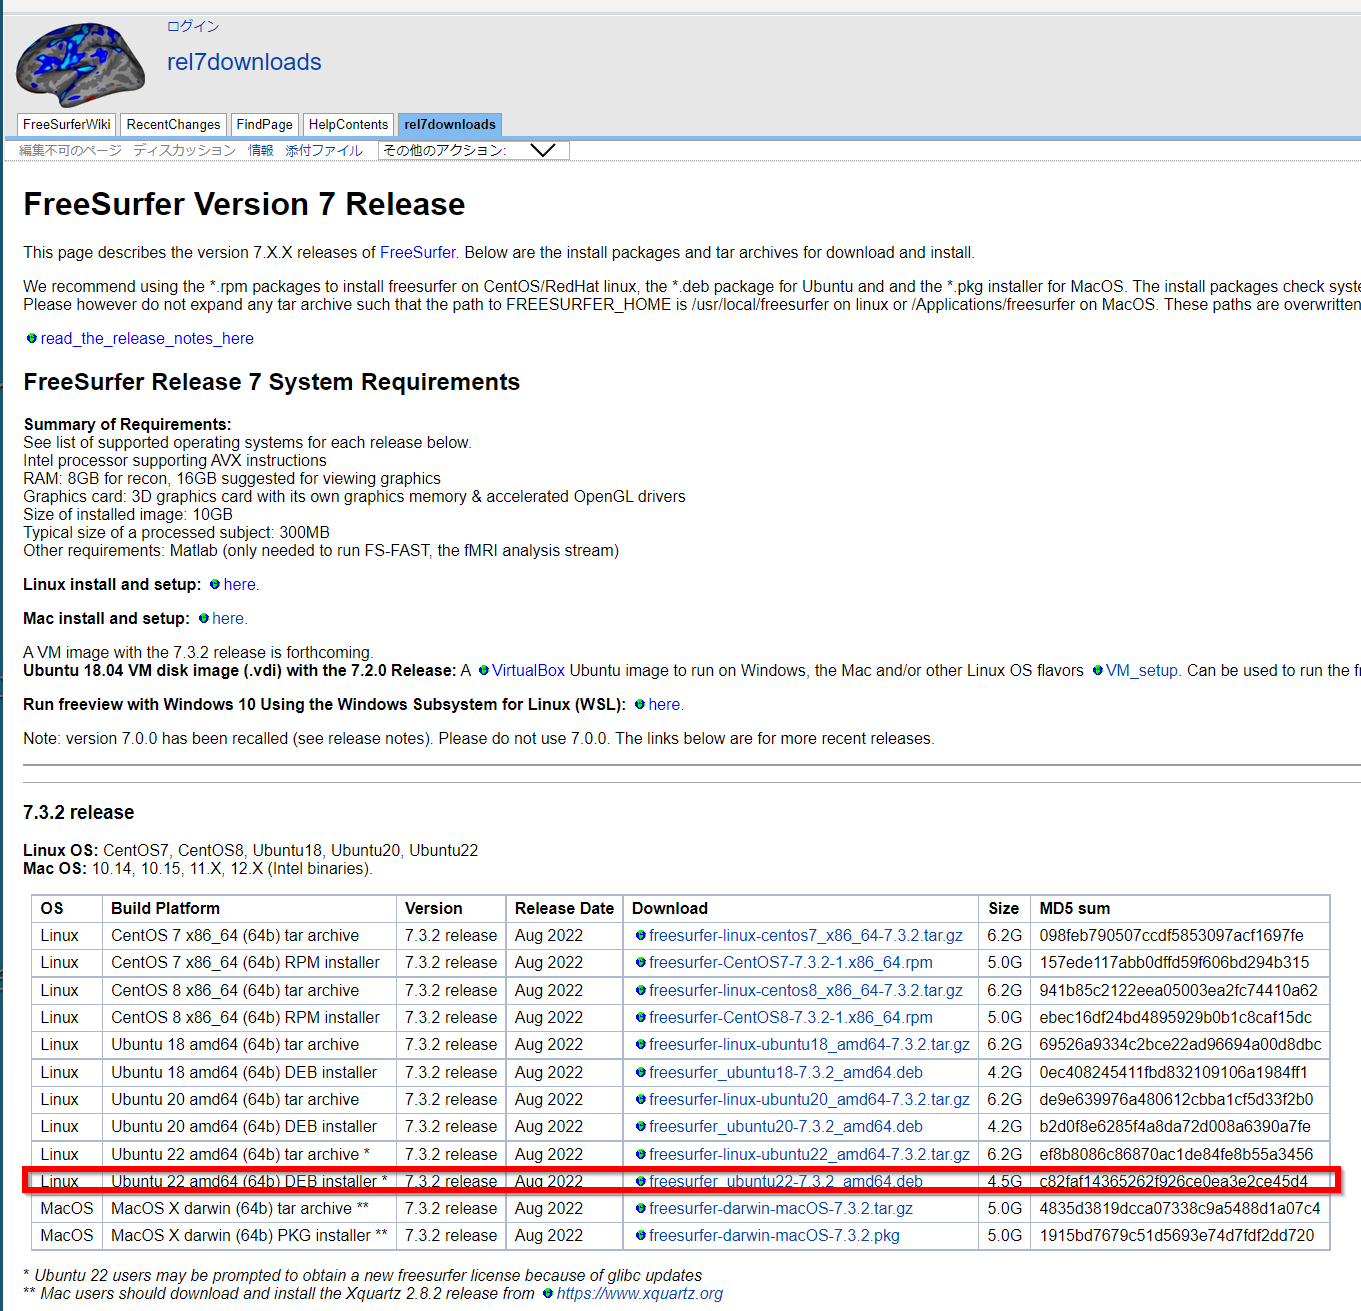This screenshot has width=1361, height=1311.
Task: Click the globe icon before read_the_release_notes_here
Action: click(32, 338)
